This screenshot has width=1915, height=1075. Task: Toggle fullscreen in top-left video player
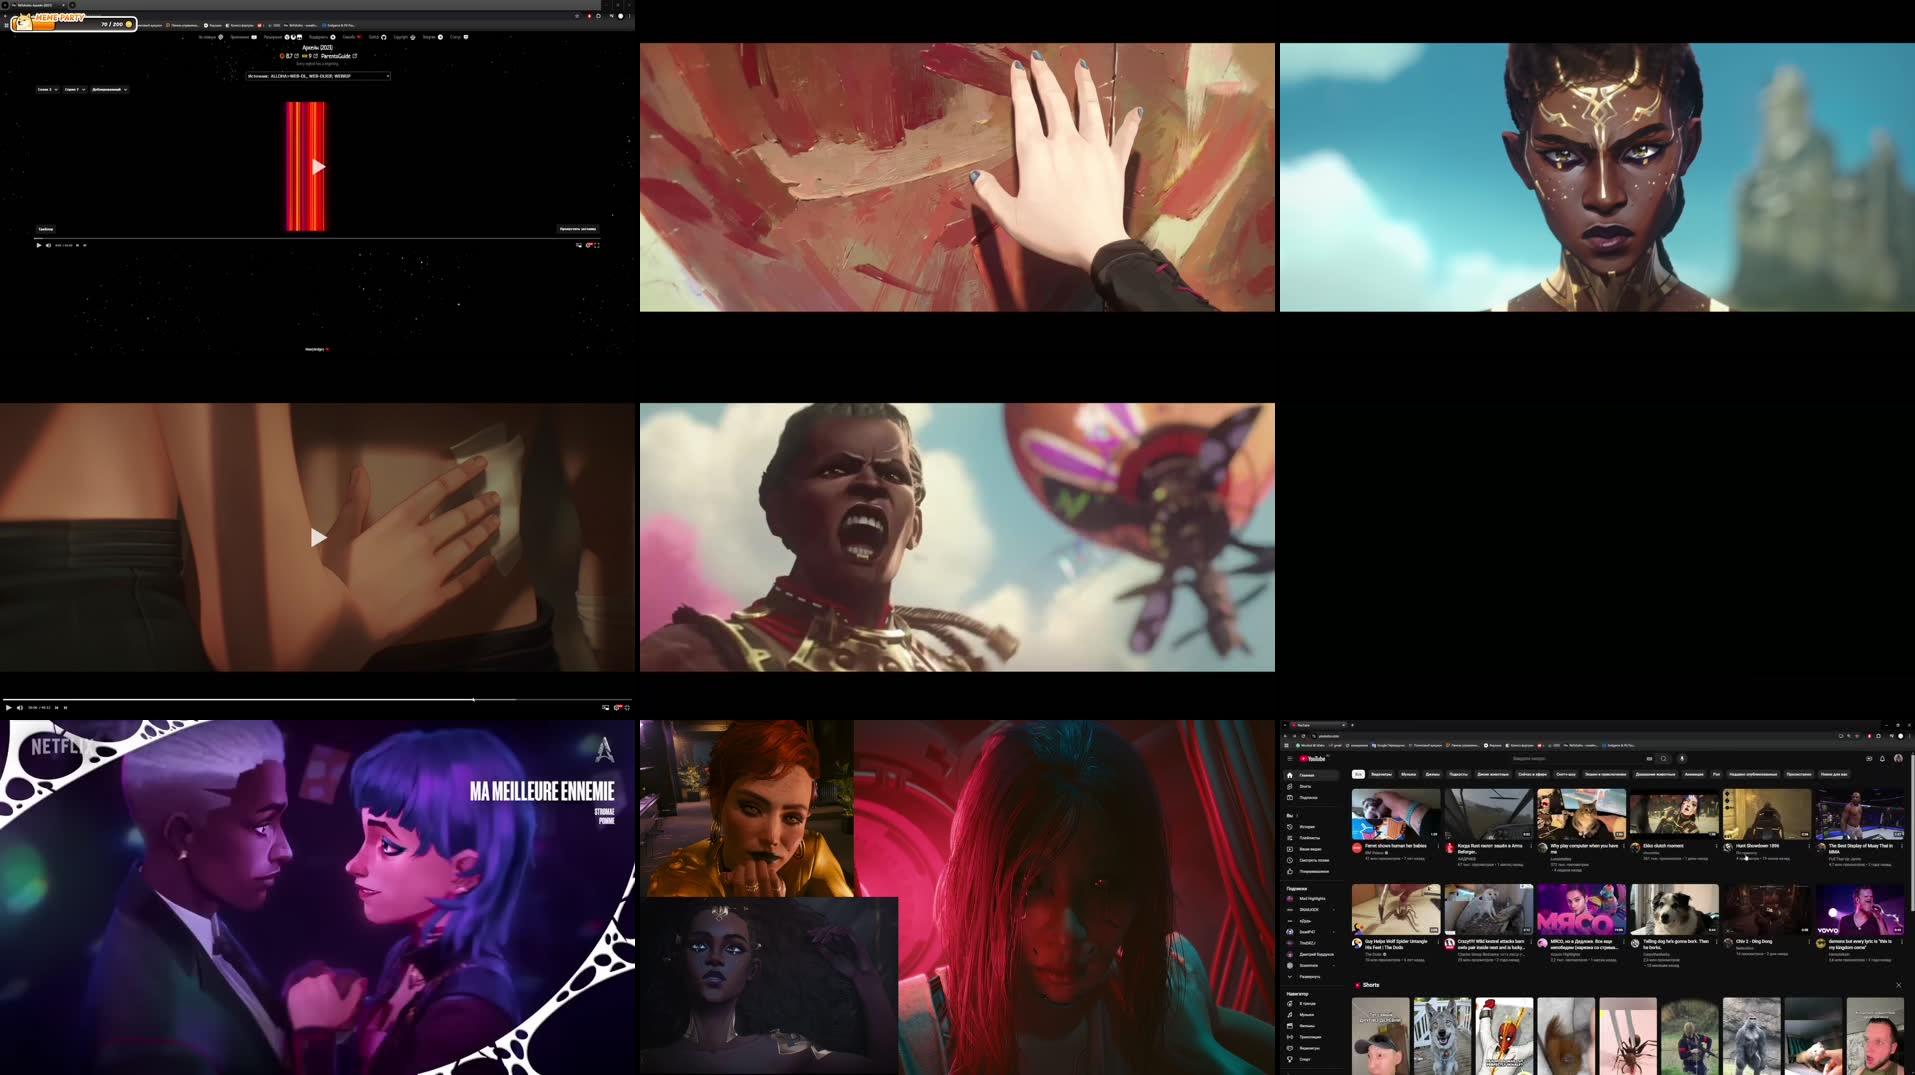click(597, 245)
